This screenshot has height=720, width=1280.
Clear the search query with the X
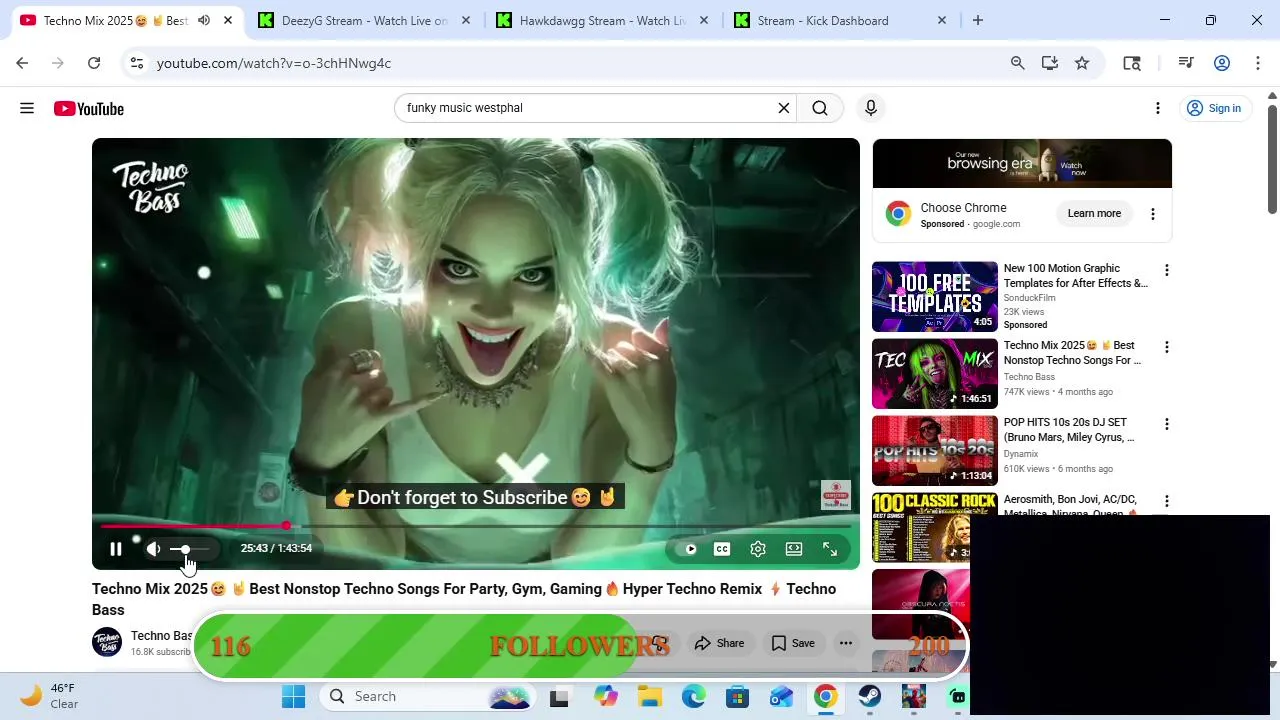pyautogui.click(x=784, y=108)
